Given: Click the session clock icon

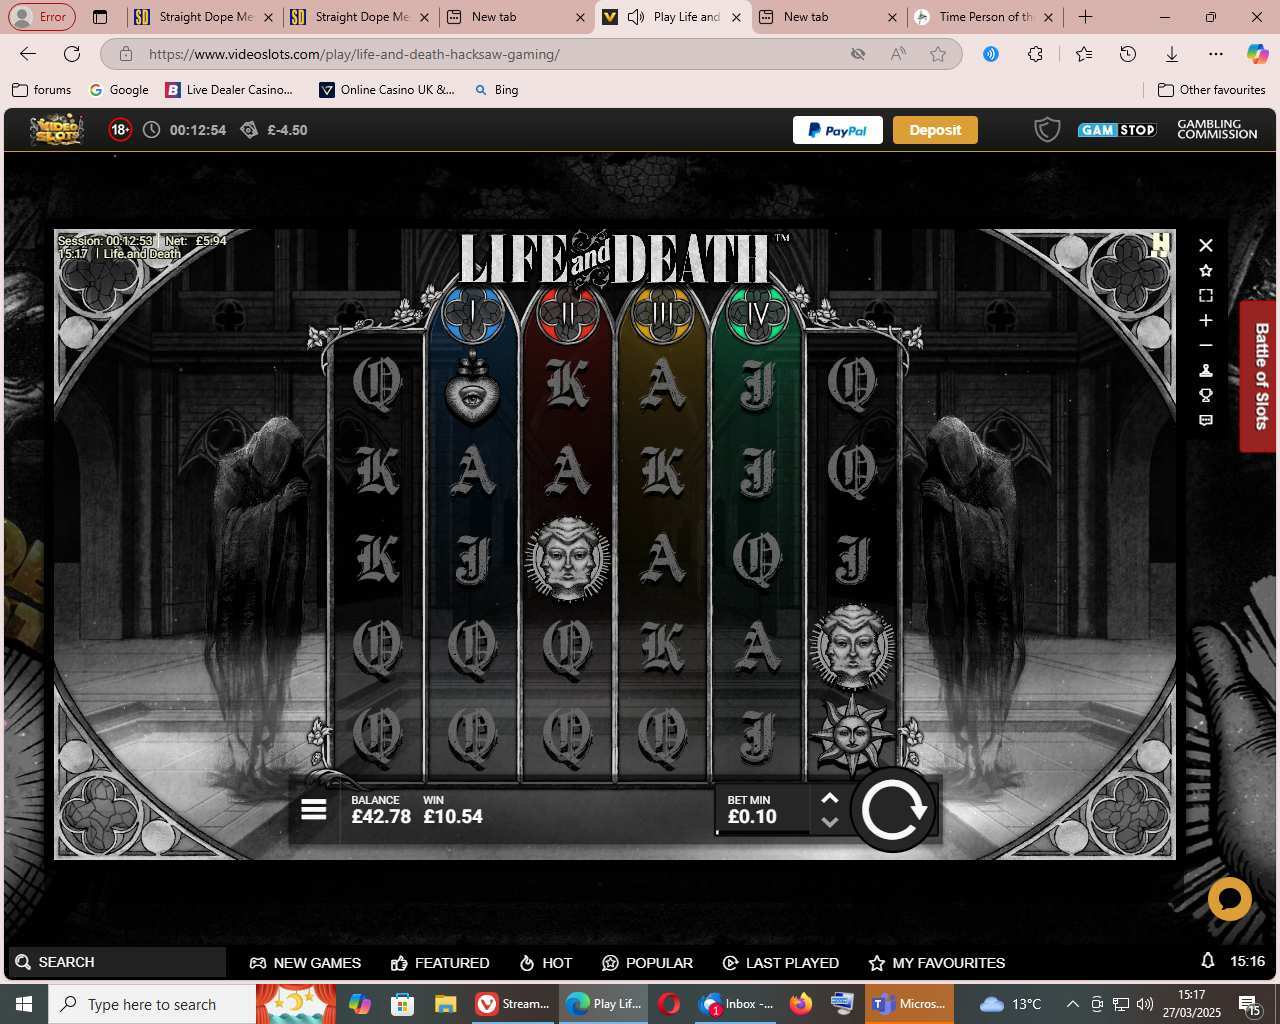Looking at the screenshot, I should (151, 130).
